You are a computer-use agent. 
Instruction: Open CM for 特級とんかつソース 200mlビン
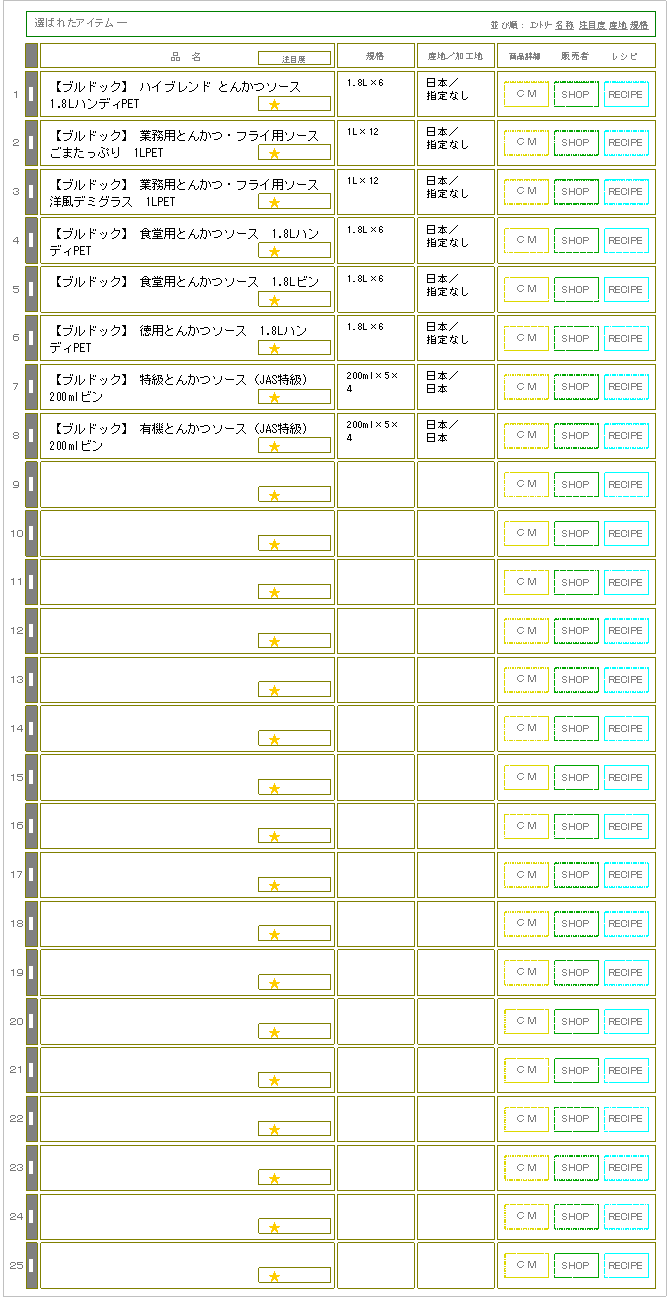(526, 387)
